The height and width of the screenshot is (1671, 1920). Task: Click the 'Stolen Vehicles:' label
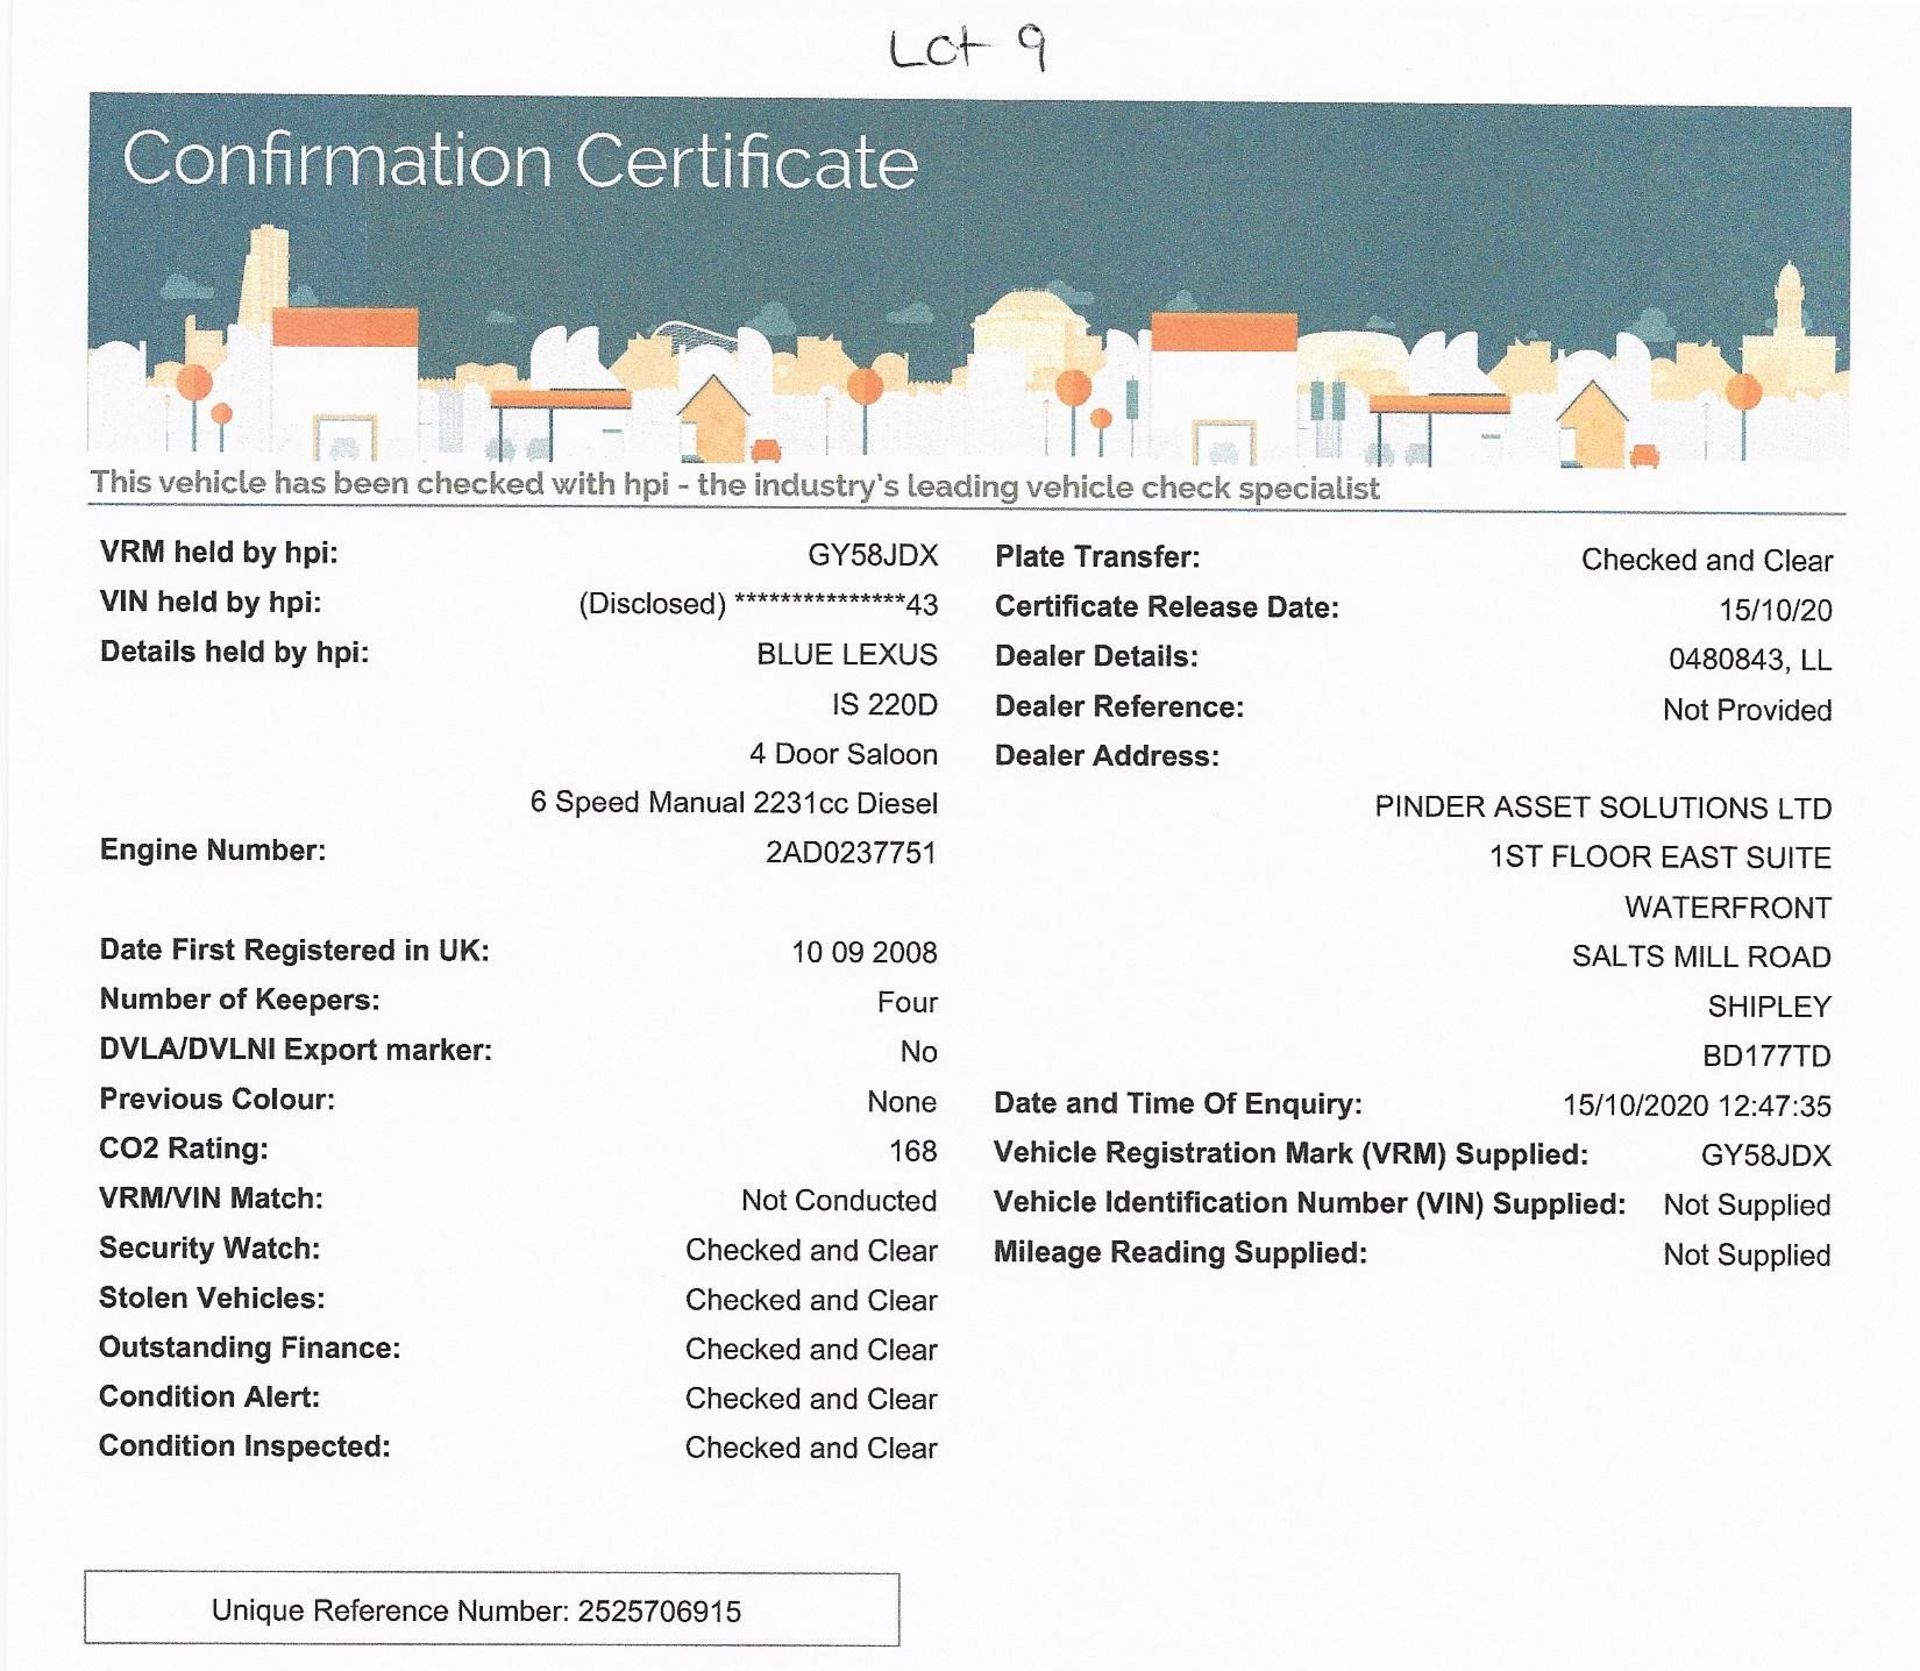[x=212, y=1298]
